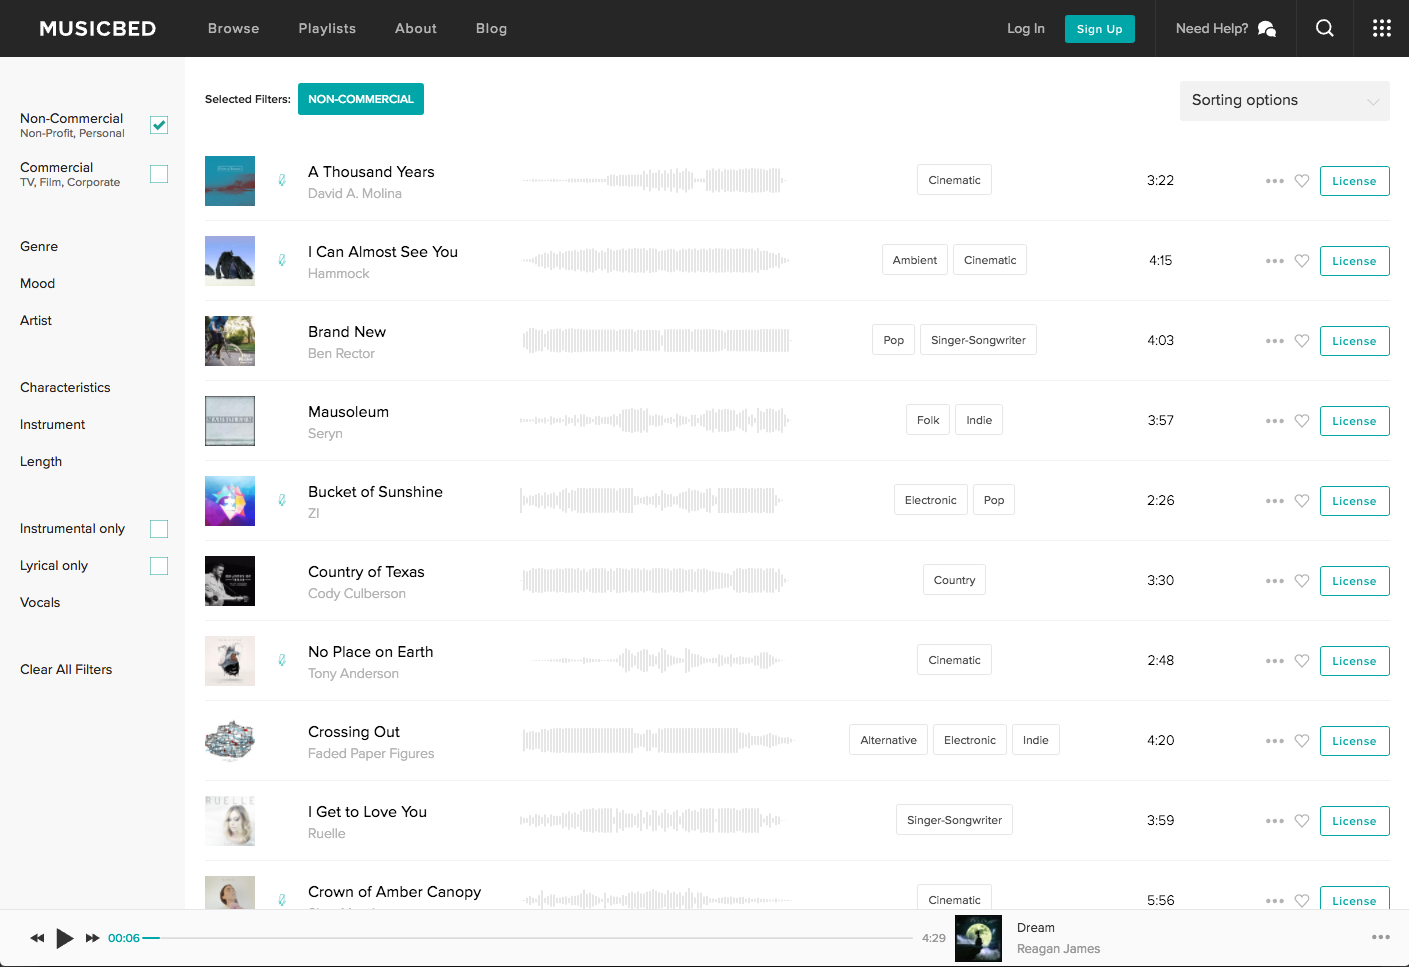Expand the Characteristics filter
This screenshot has width=1409, height=967.
tap(65, 388)
